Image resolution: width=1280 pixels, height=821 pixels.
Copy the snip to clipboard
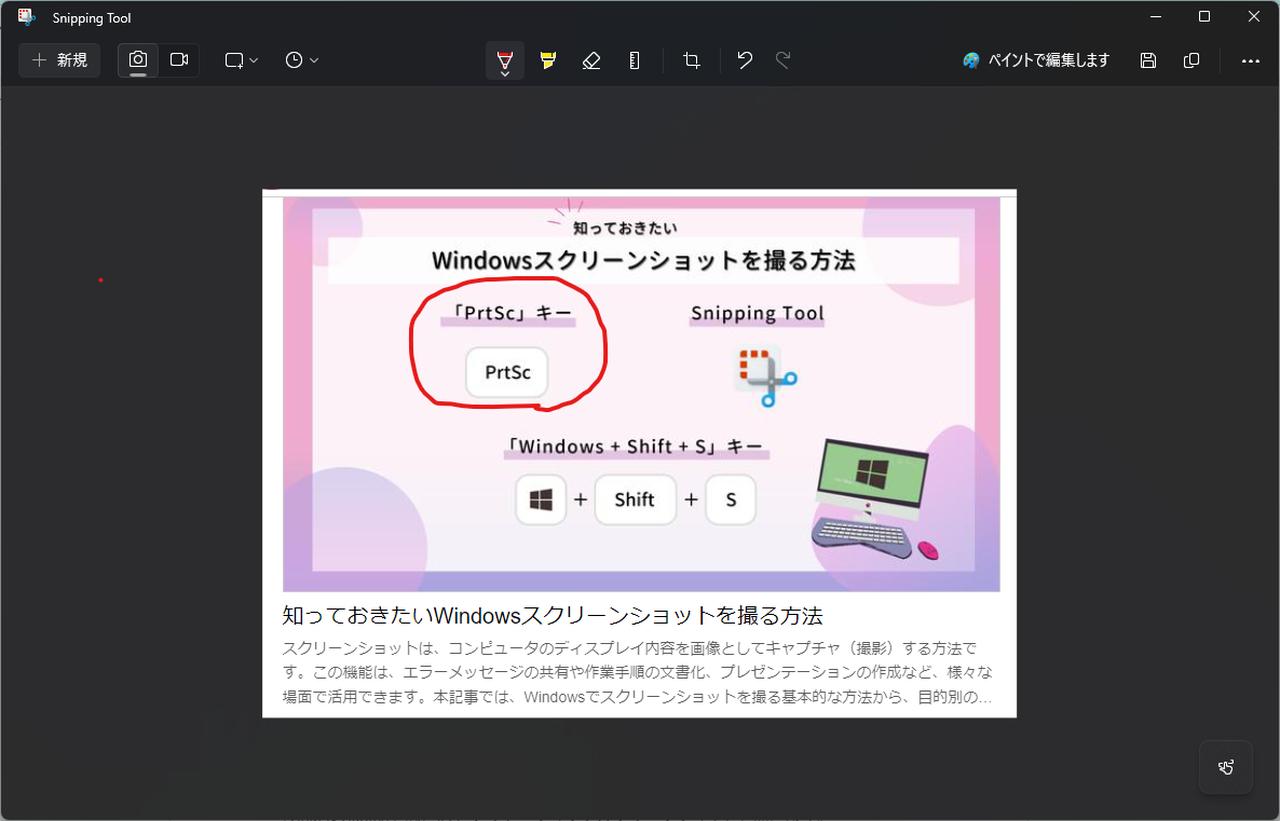tap(1191, 60)
